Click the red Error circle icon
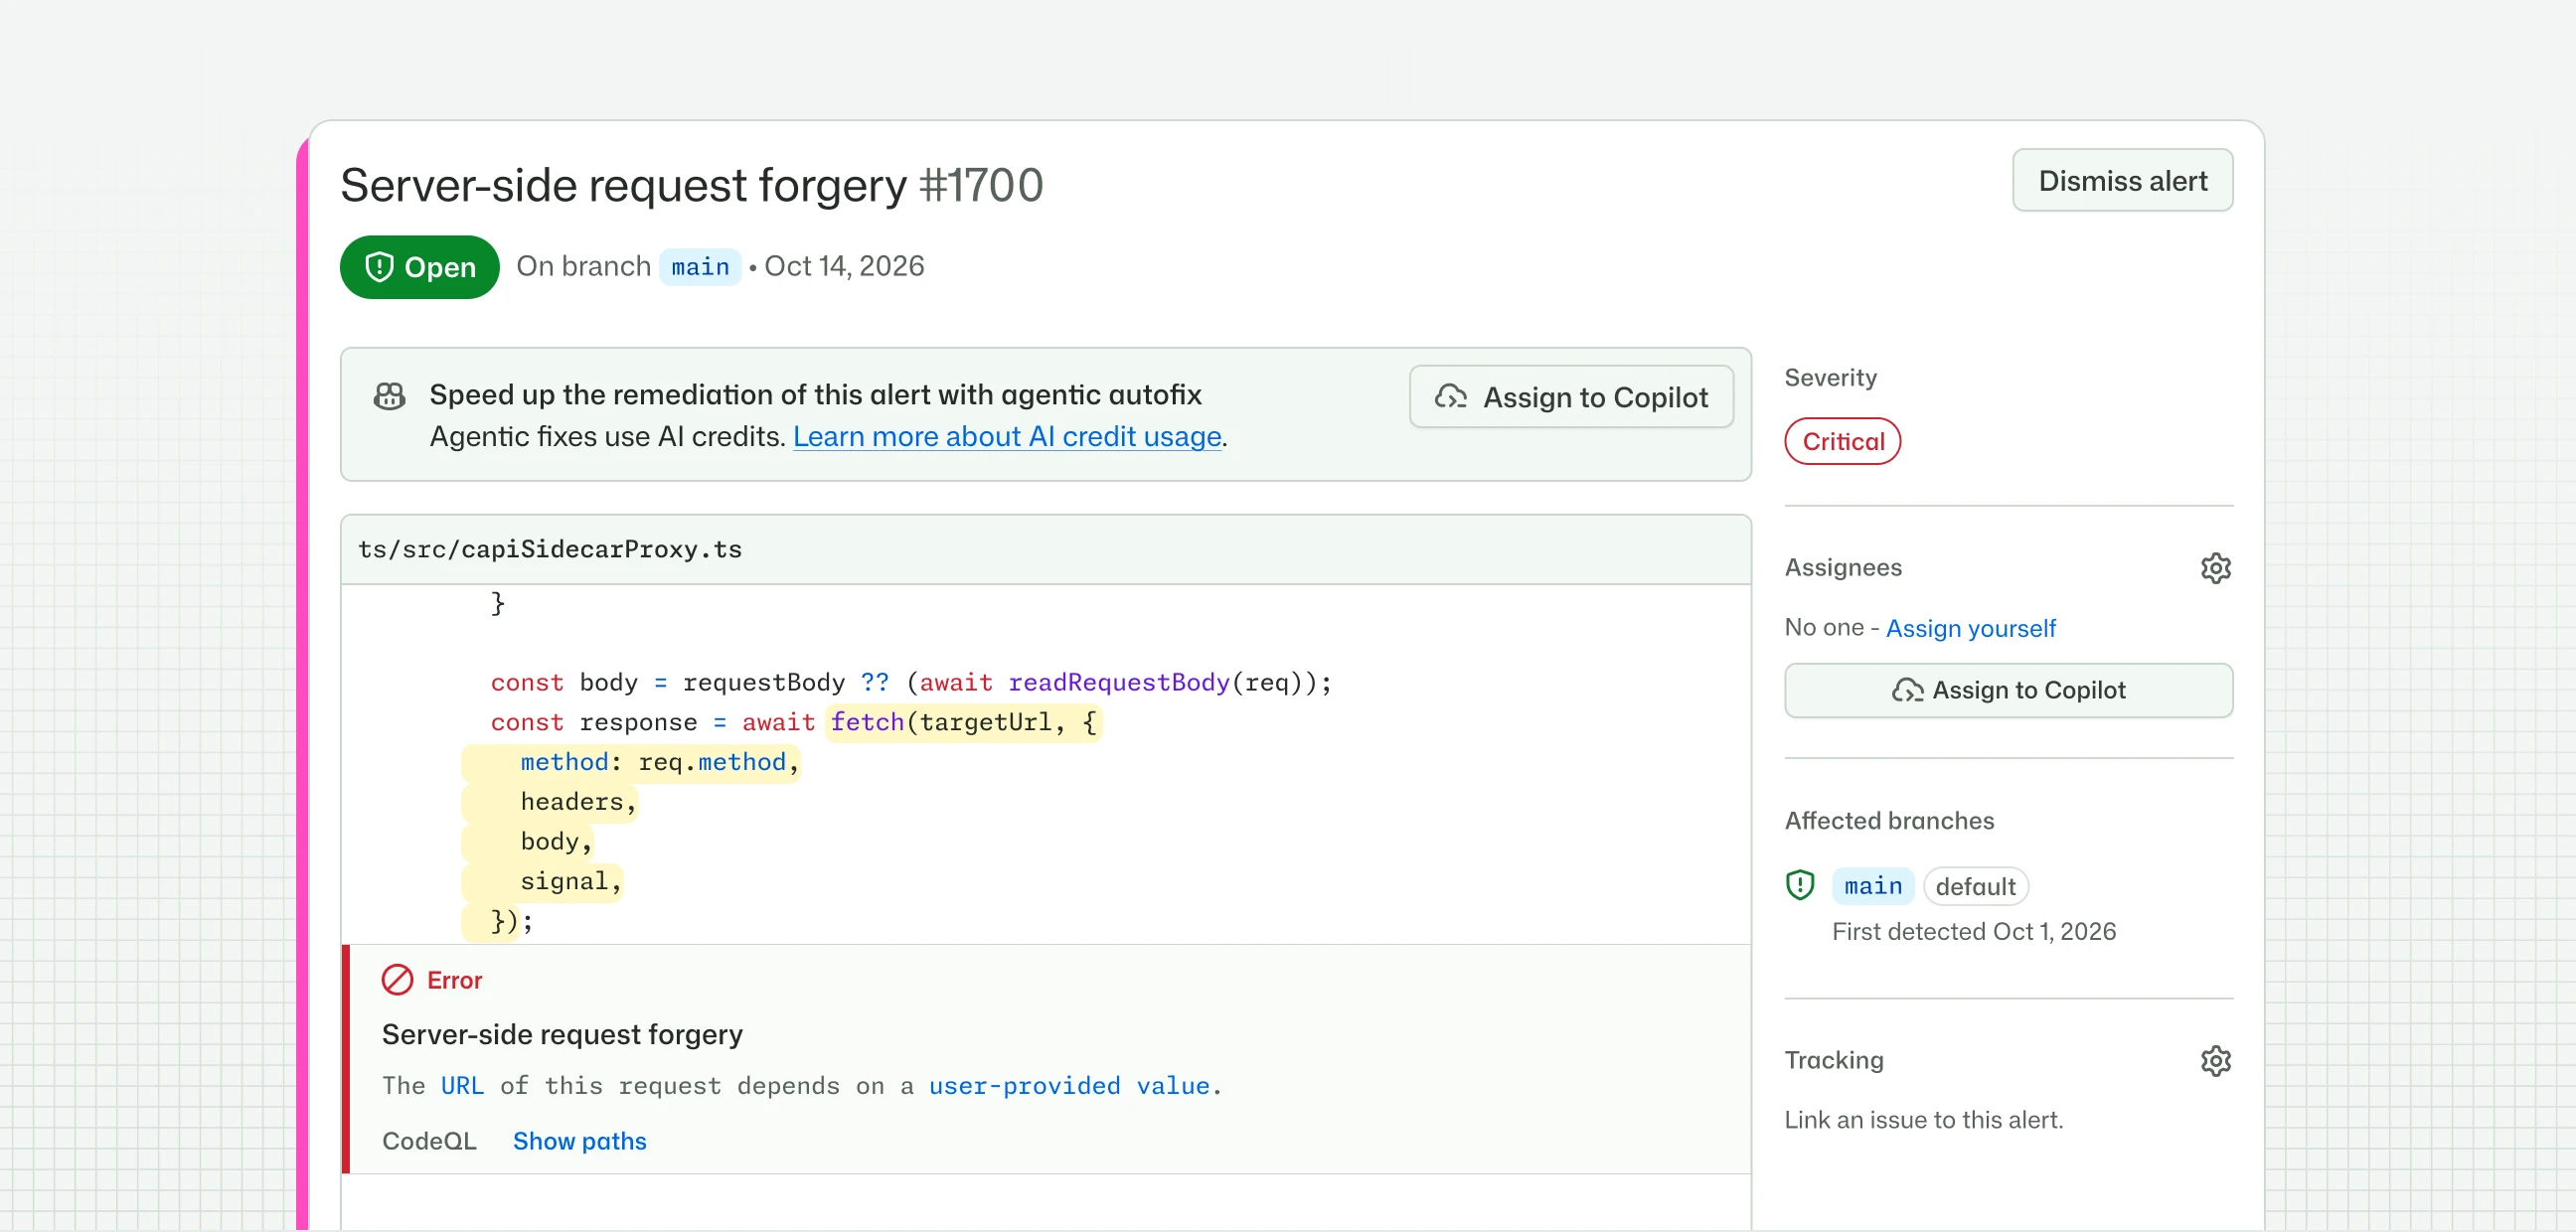 (x=397, y=980)
